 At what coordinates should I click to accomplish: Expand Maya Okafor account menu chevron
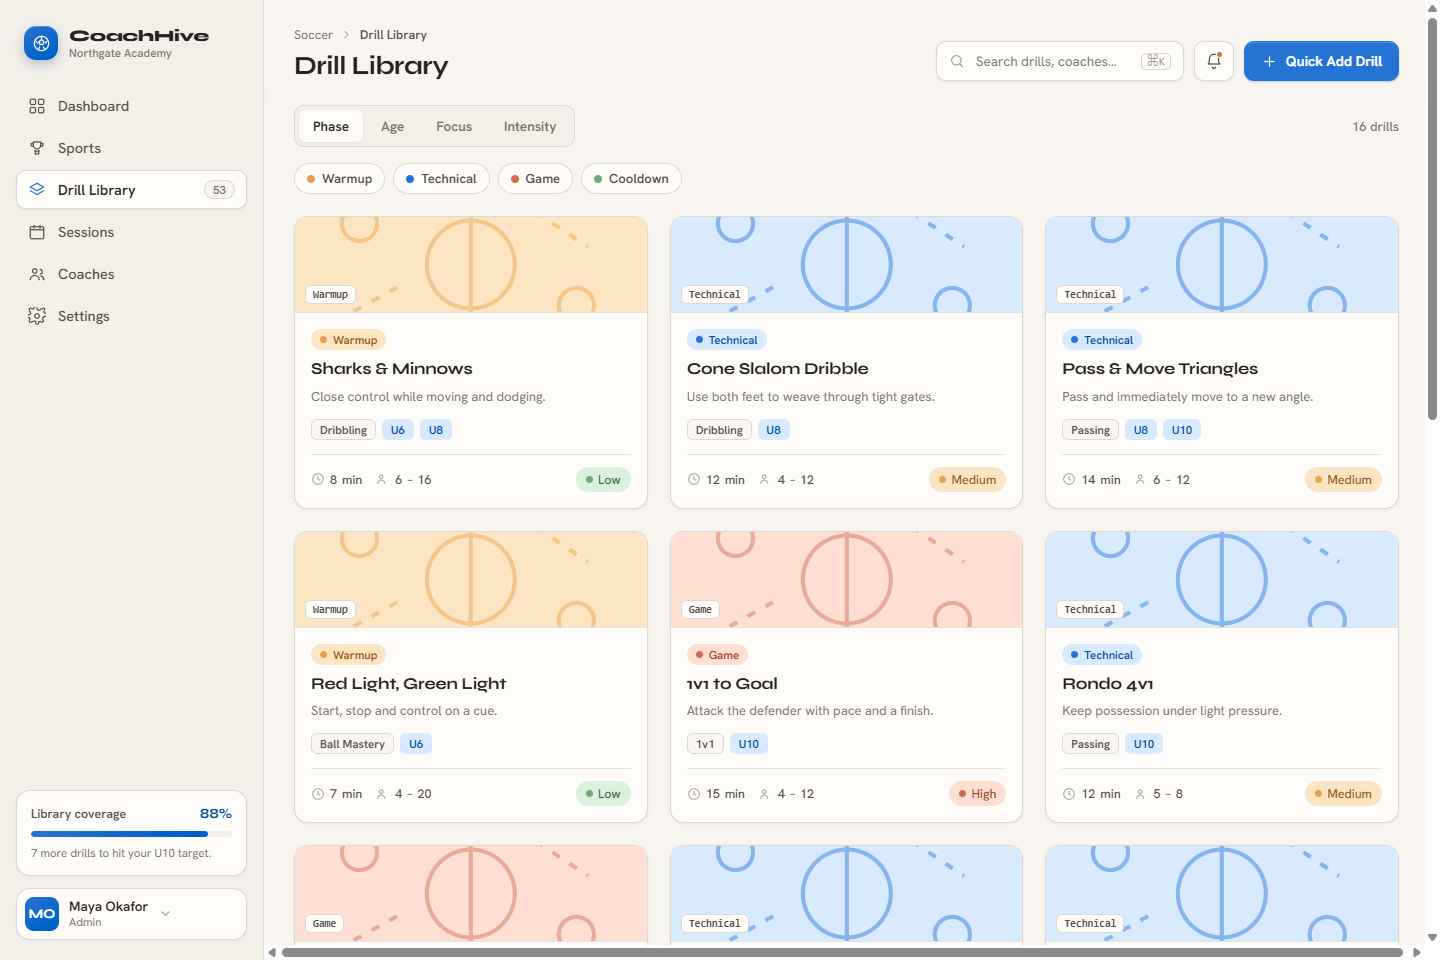click(166, 913)
